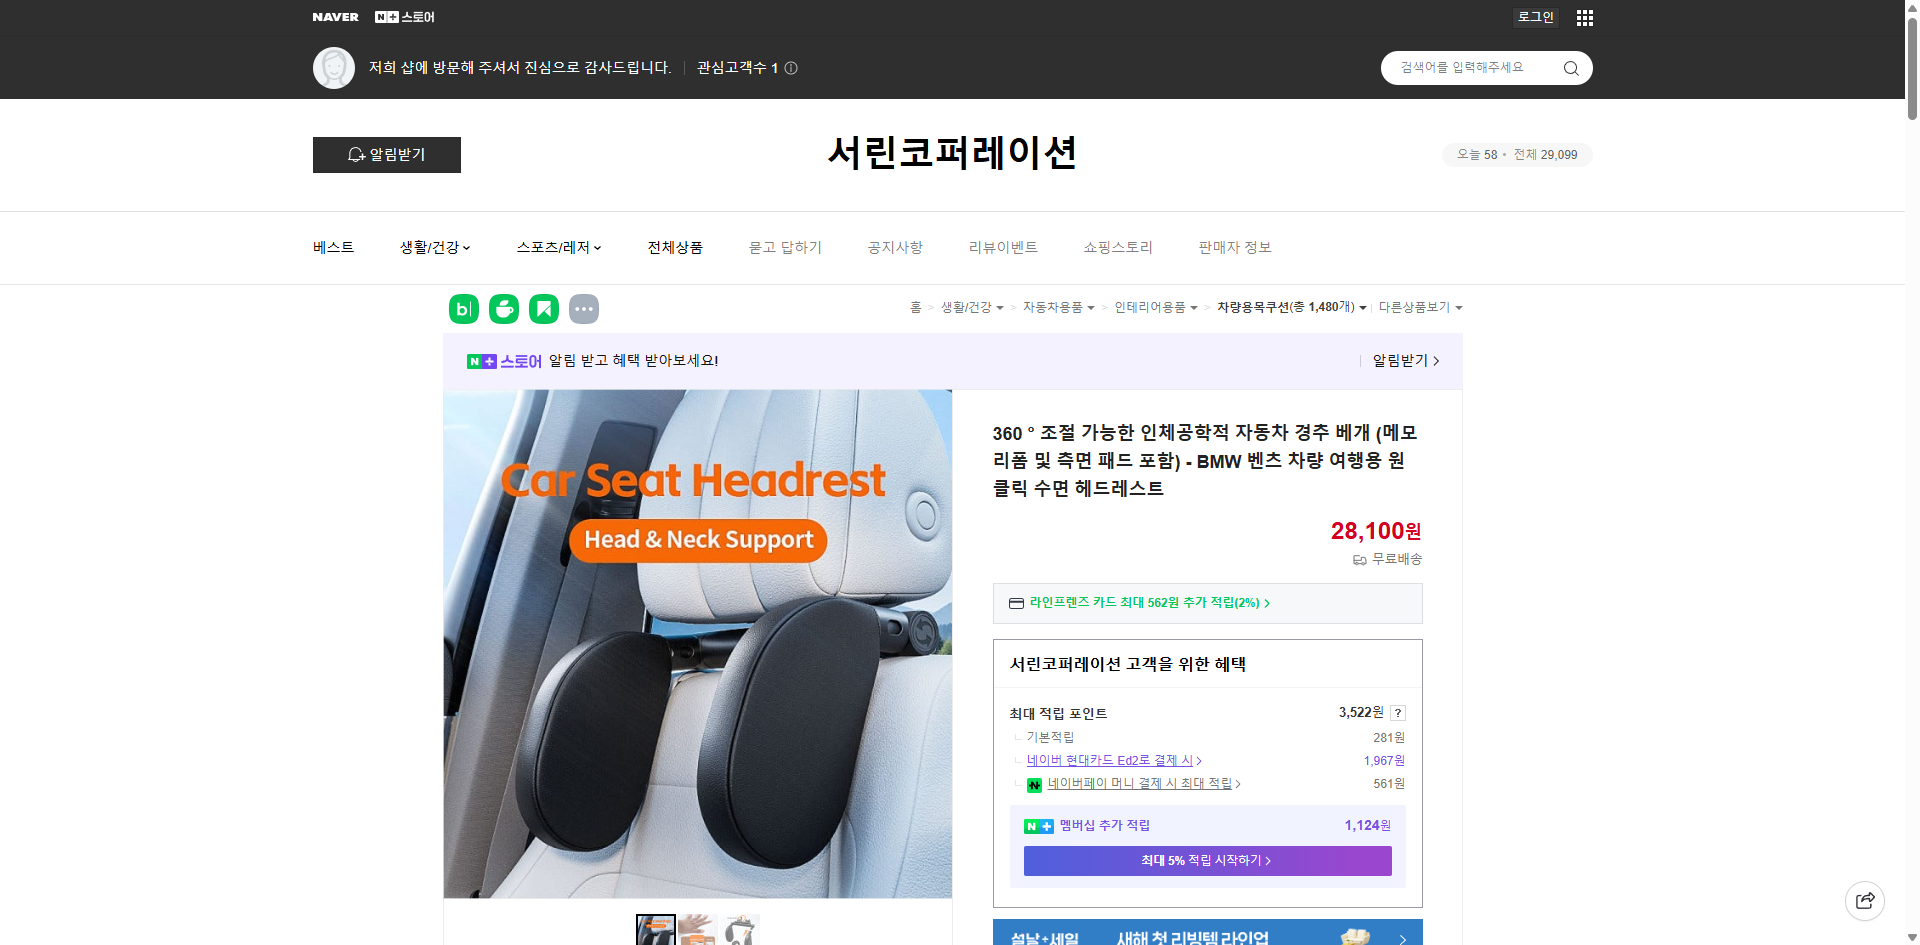
Task: Open the Naver services grid menu
Action: pyautogui.click(x=1584, y=17)
